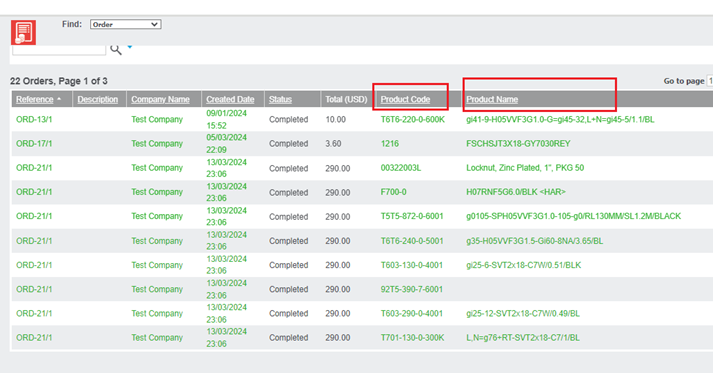
Task: Sort by the Created Date column header
Action: point(230,99)
